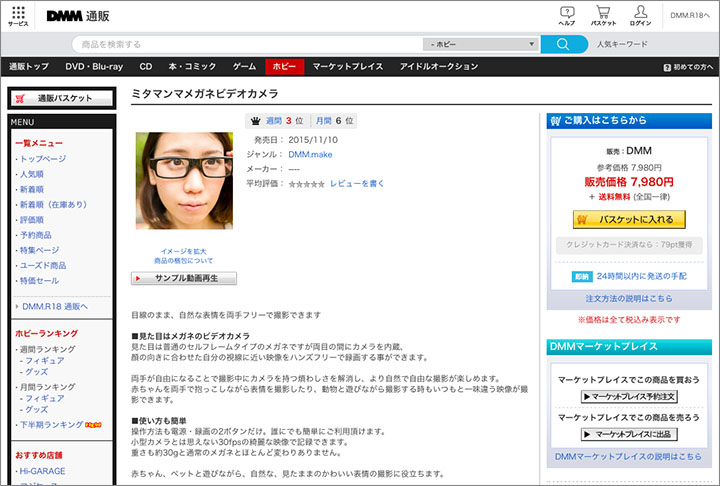The height and width of the screenshot is (486, 720).
Task: Select the CD nav item
Action: pyautogui.click(x=146, y=67)
